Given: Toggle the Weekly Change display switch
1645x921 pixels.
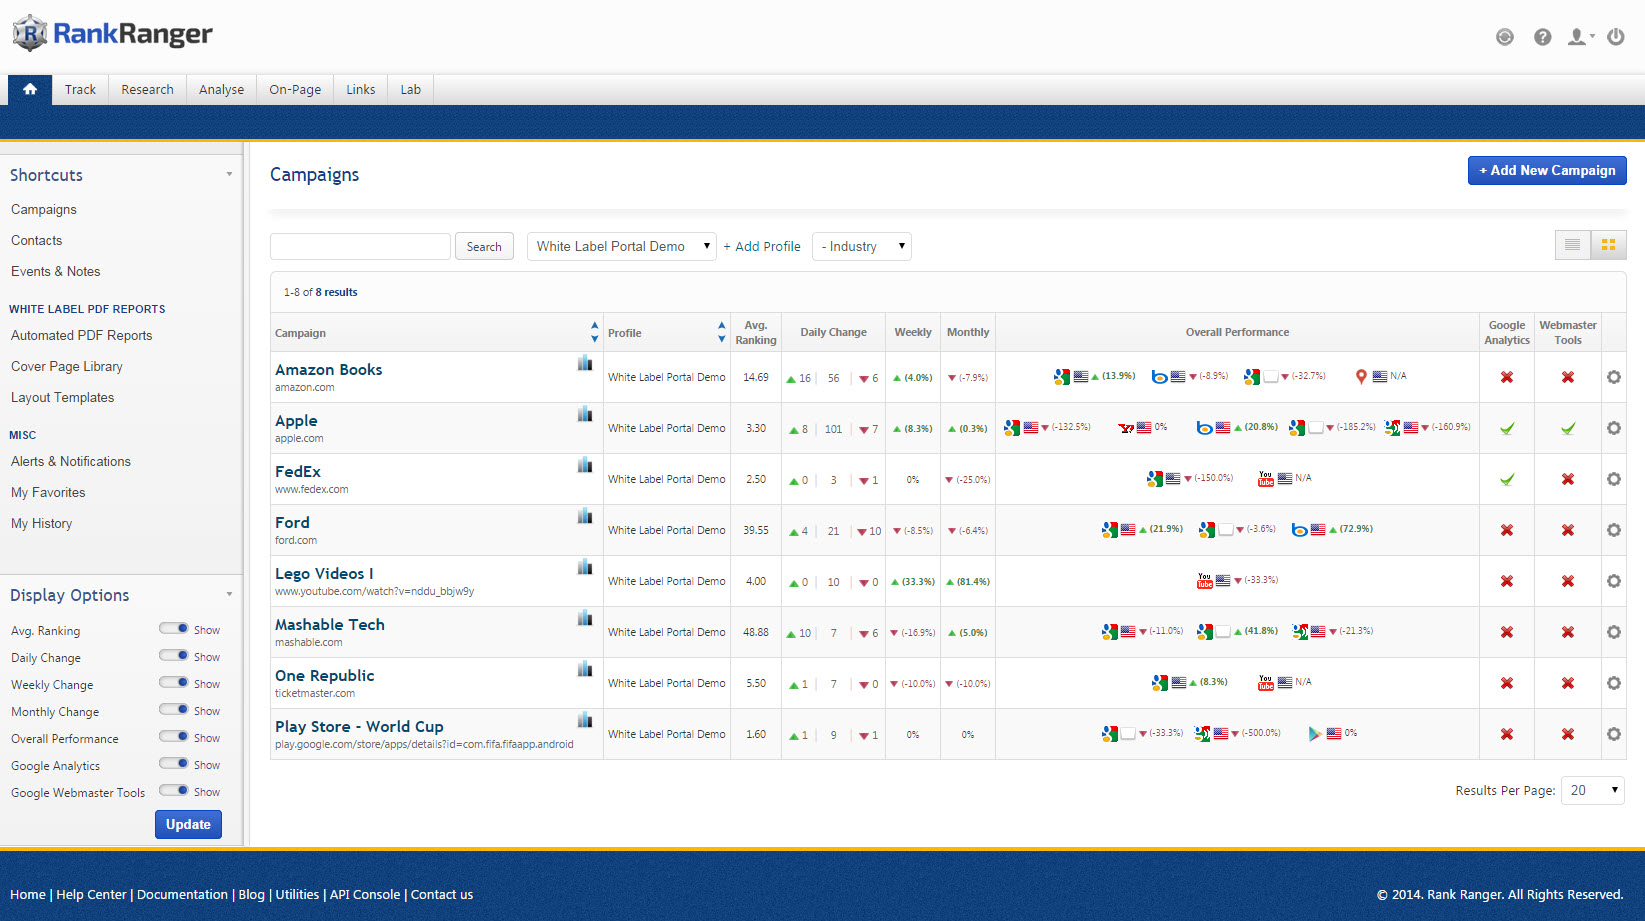Looking at the screenshot, I should (x=174, y=683).
